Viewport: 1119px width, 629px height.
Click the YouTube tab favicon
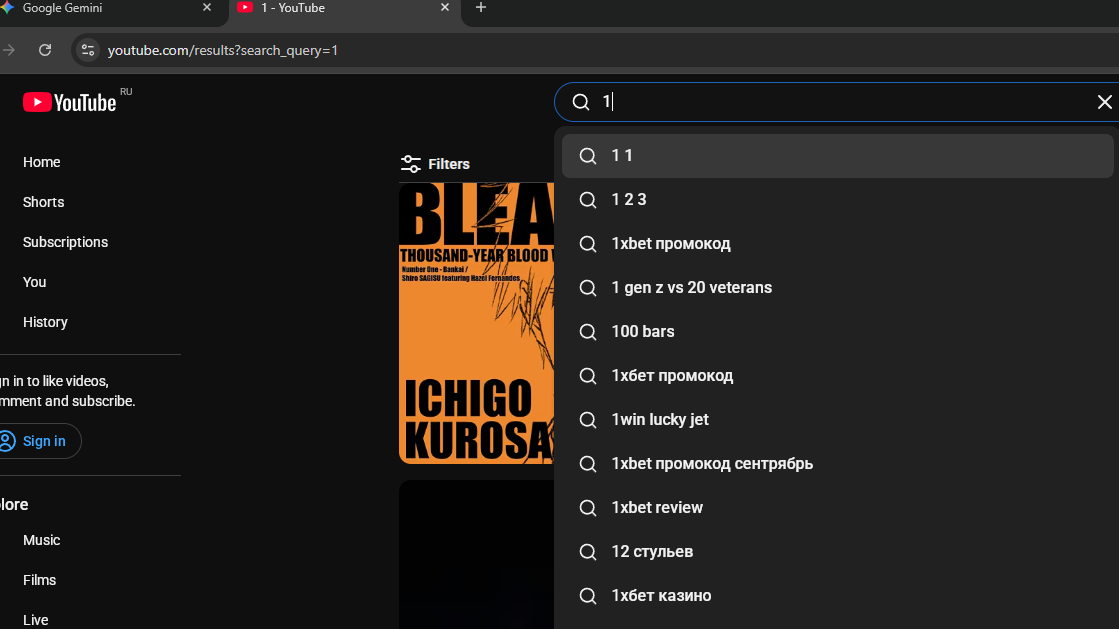click(x=245, y=8)
